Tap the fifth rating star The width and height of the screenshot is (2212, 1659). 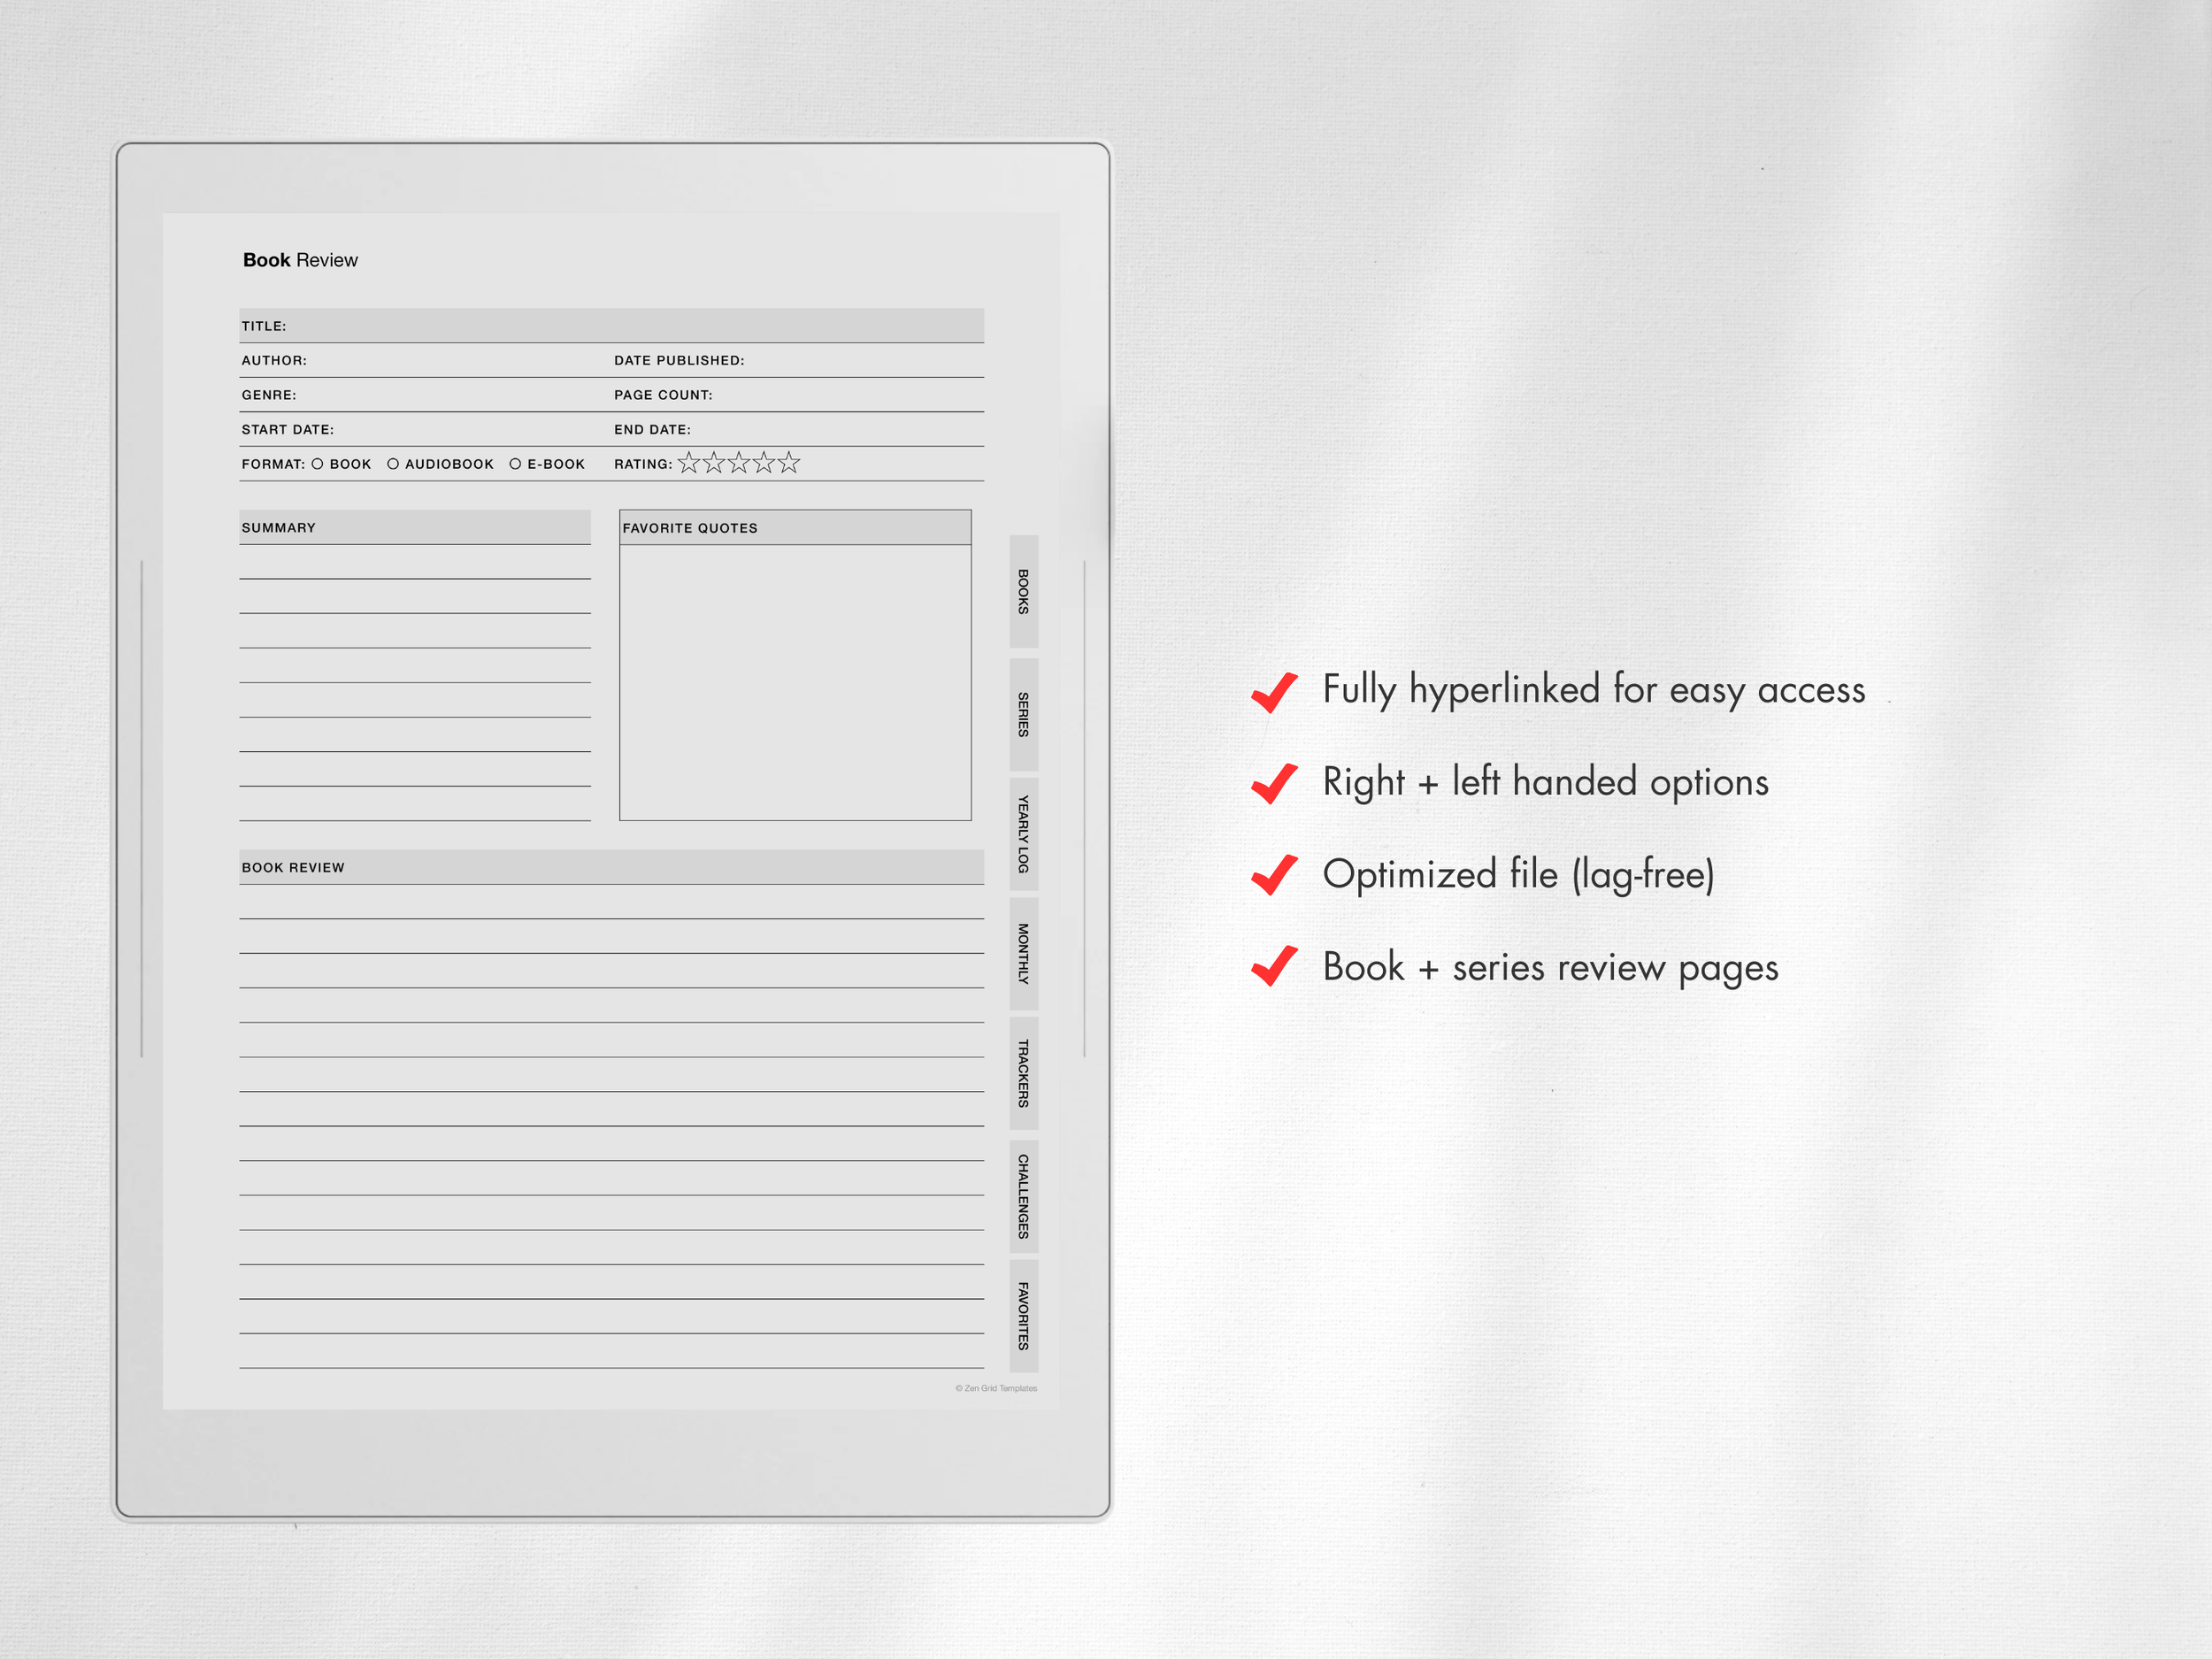789,462
